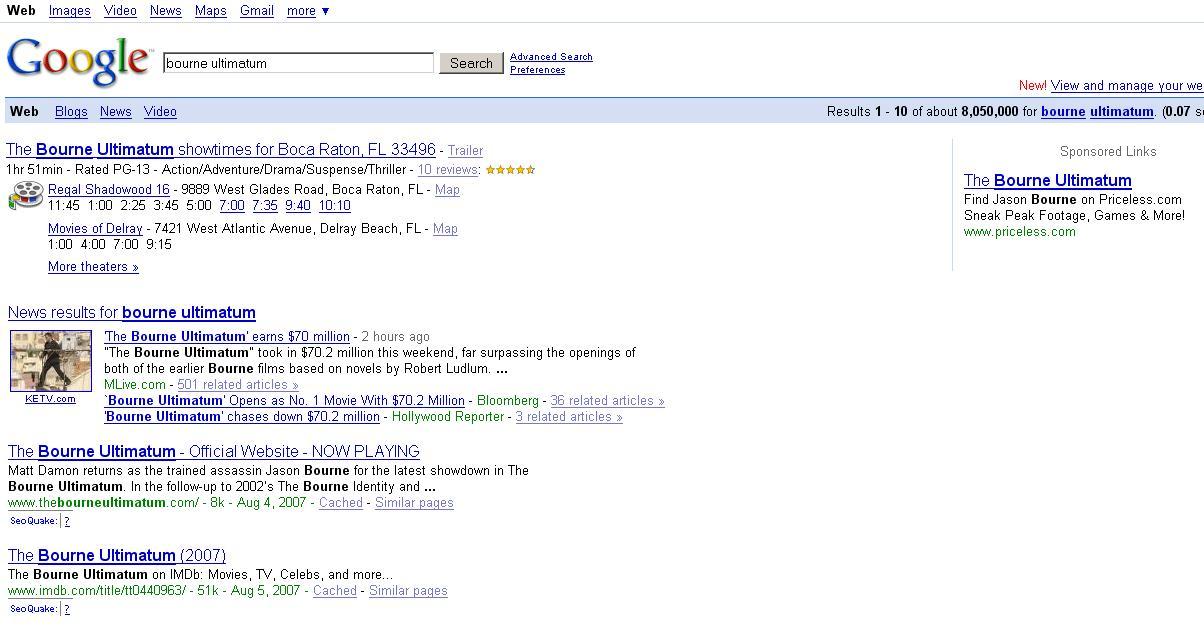Open 'View and manage your web history' link

(1127, 86)
